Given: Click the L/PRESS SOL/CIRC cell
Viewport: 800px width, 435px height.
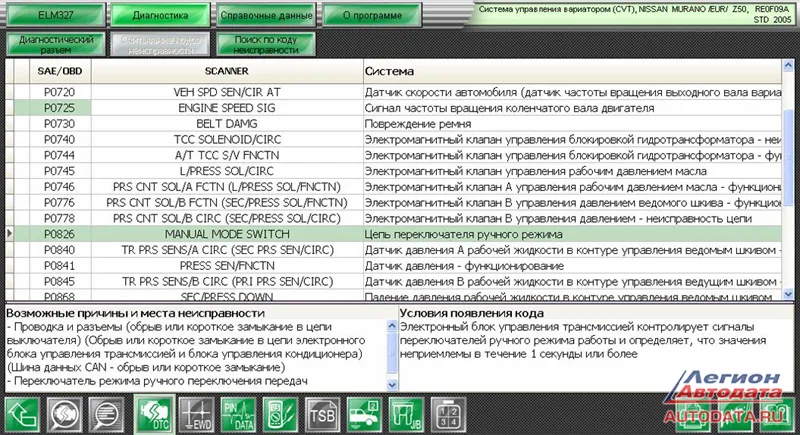Looking at the screenshot, I should 227,171.
